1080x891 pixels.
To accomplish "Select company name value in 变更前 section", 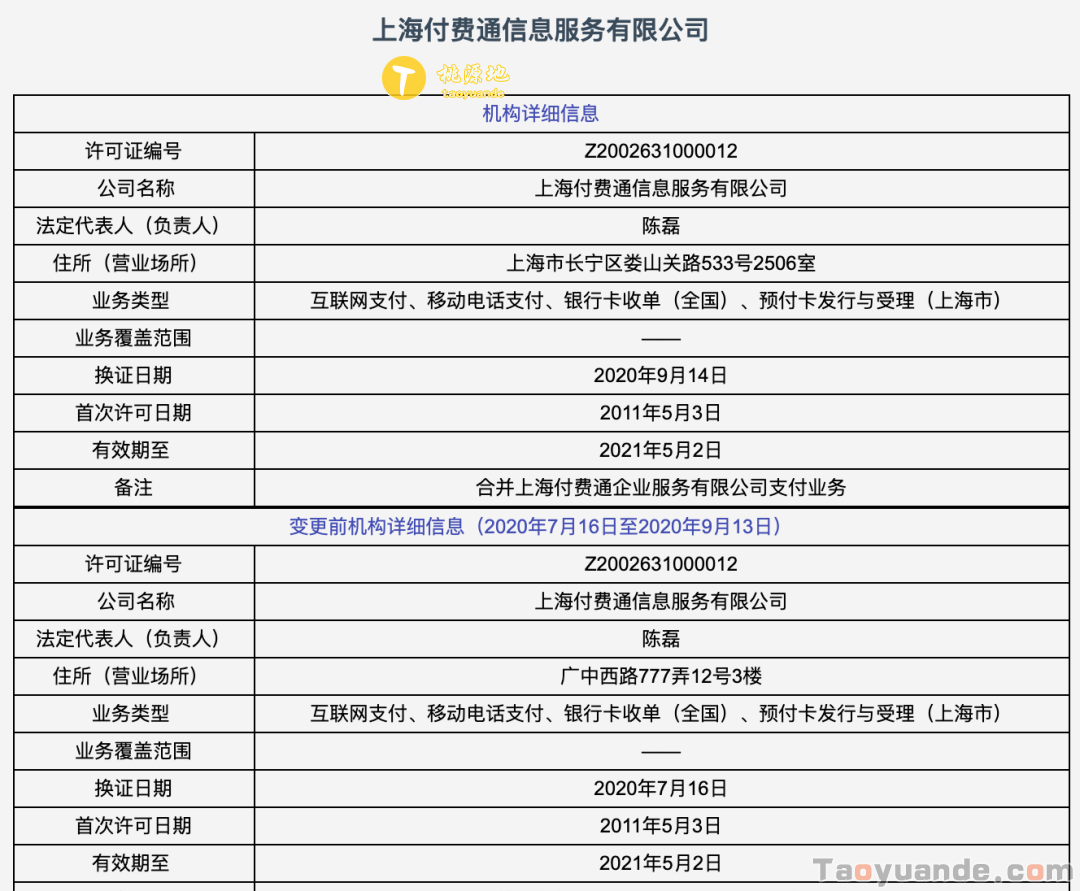I will coord(661,602).
